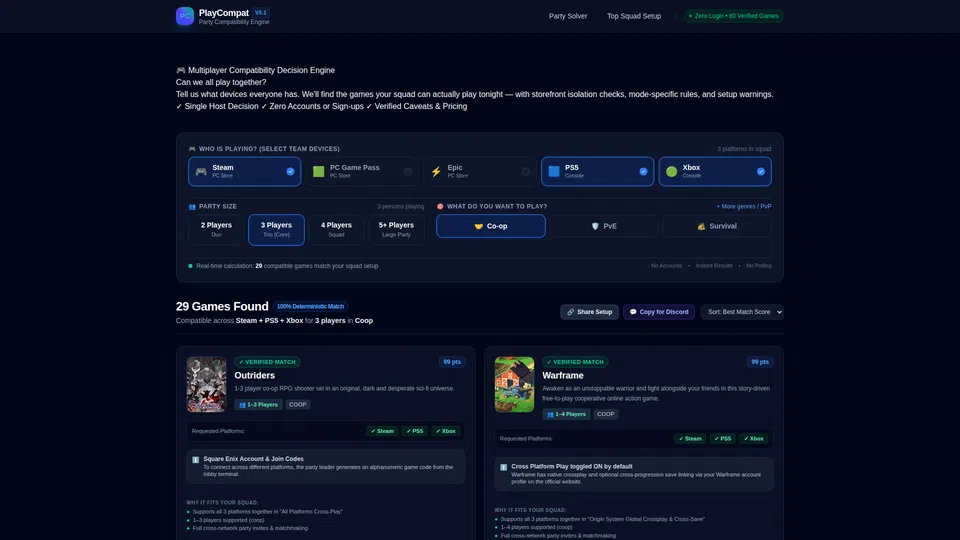Click the shield icon on PvE
Viewport: 960px width, 540px height.
[595, 226]
